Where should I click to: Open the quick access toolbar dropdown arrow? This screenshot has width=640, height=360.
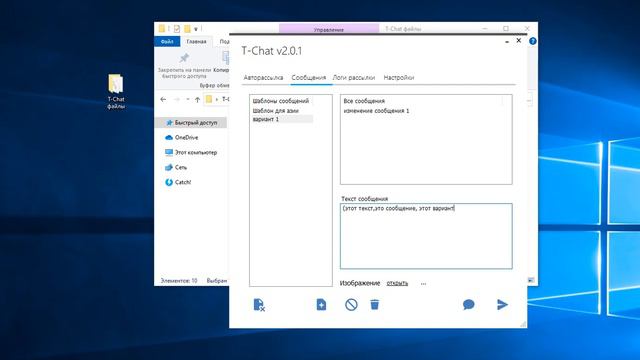[x=196, y=29]
